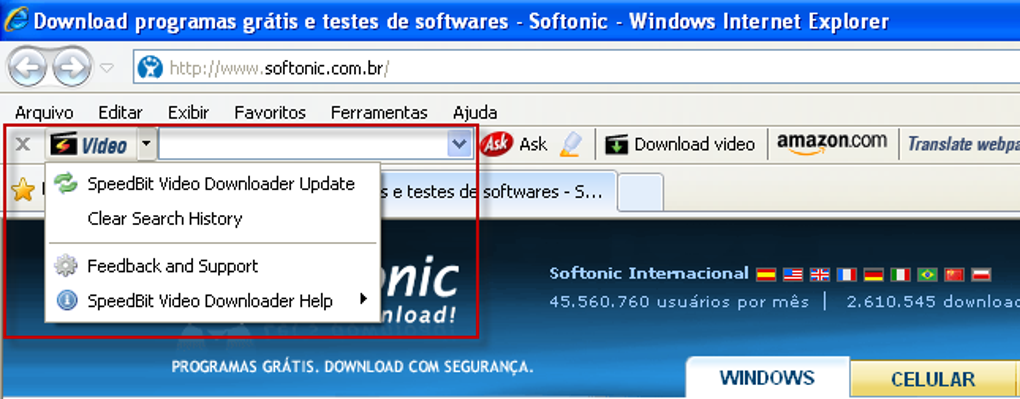The height and width of the screenshot is (399, 1020).
Task: Select the Germany flag icon
Action: click(x=873, y=274)
